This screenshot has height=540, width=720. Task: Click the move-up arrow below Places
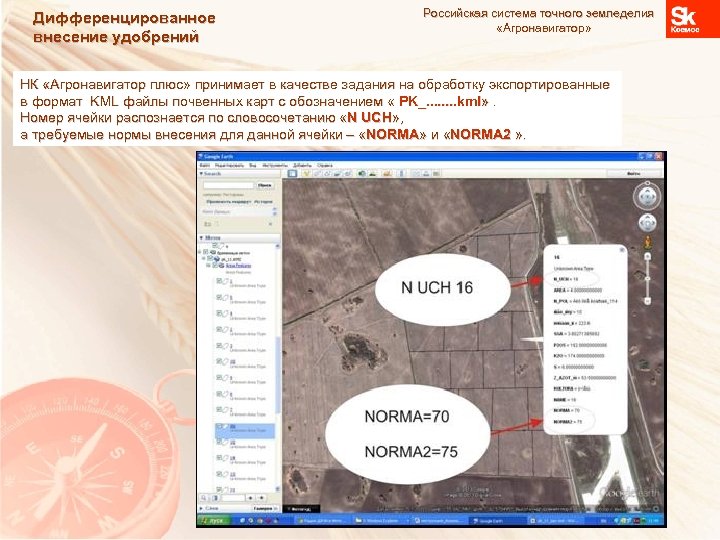click(x=251, y=498)
